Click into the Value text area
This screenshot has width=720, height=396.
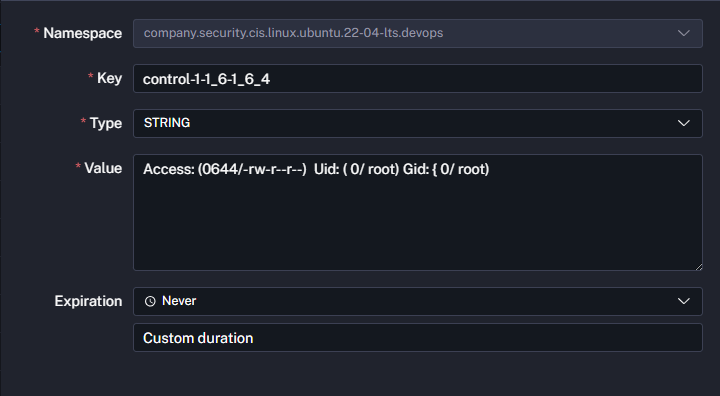pos(418,212)
